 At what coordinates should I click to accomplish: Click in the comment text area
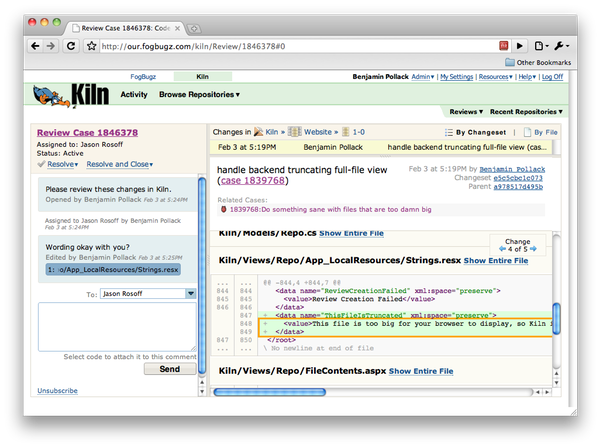click(117, 327)
